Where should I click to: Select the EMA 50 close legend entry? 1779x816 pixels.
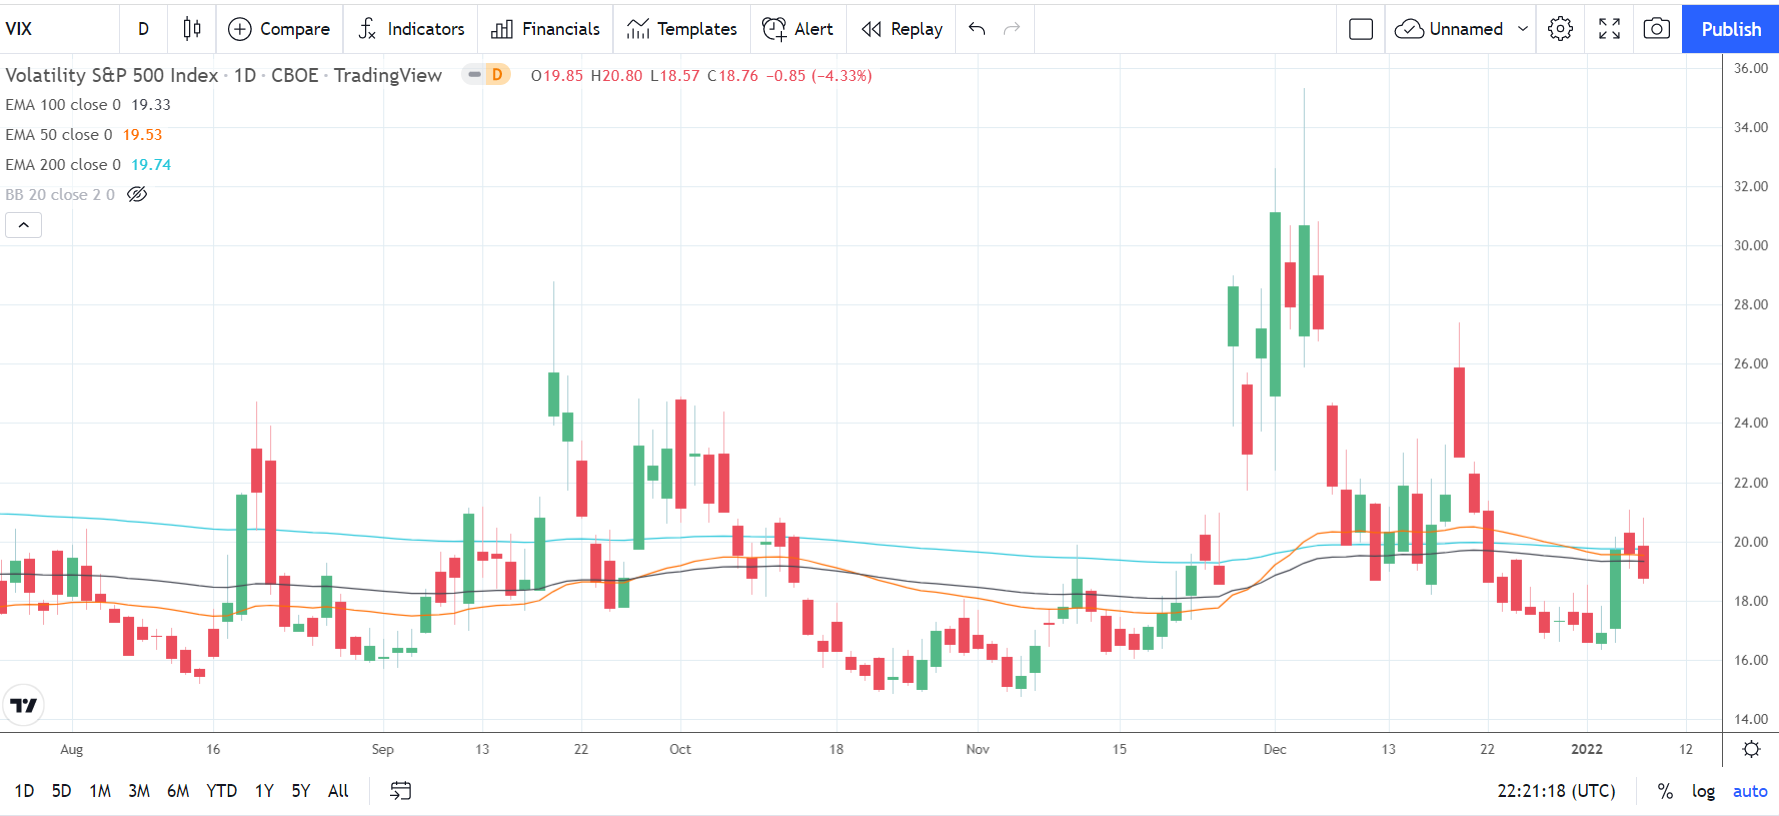click(x=59, y=134)
